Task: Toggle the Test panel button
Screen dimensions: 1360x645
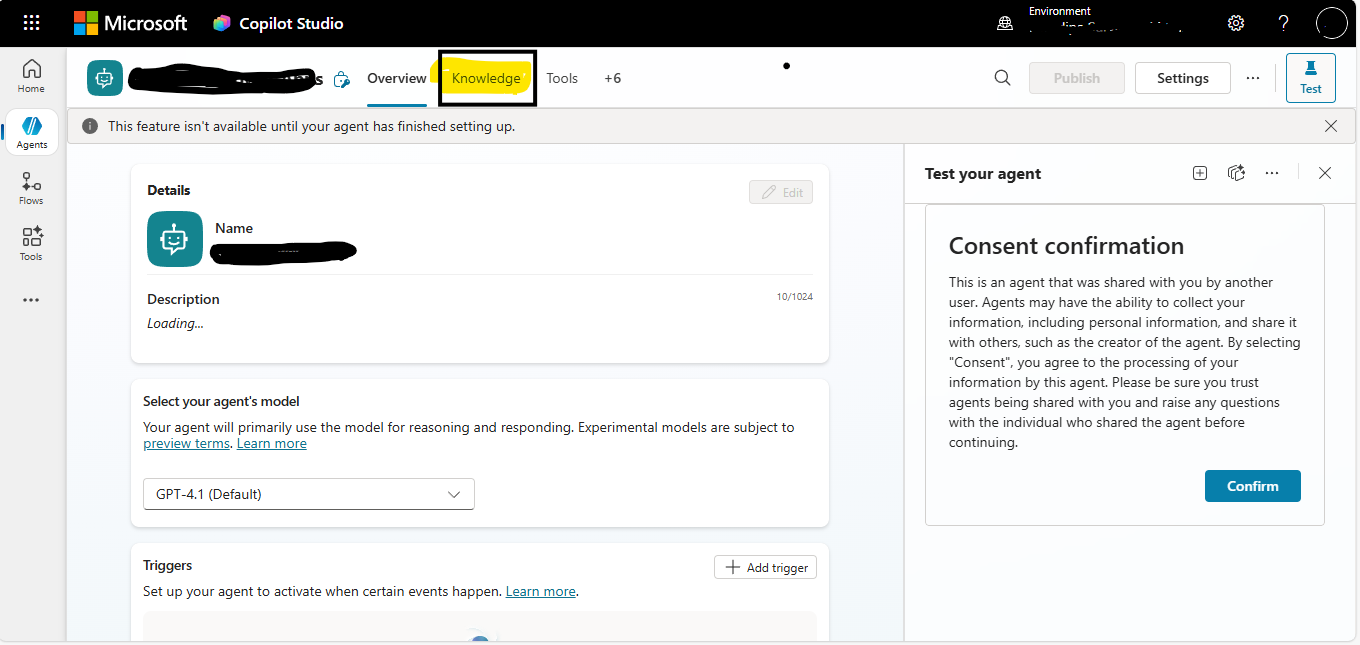Action: [1311, 78]
